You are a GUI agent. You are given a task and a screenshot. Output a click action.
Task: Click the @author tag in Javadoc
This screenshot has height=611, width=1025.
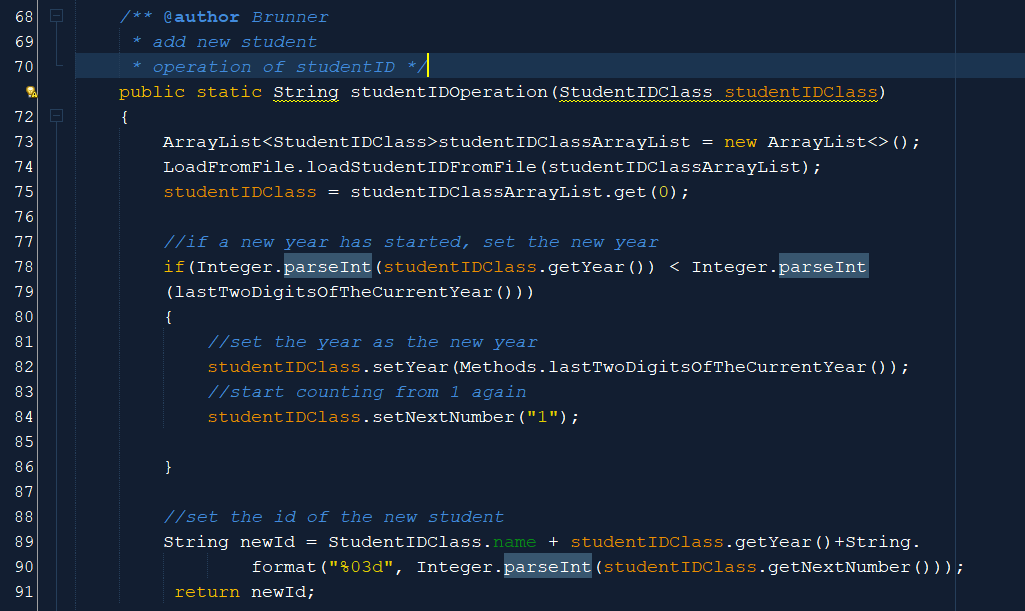click(x=201, y=17)
